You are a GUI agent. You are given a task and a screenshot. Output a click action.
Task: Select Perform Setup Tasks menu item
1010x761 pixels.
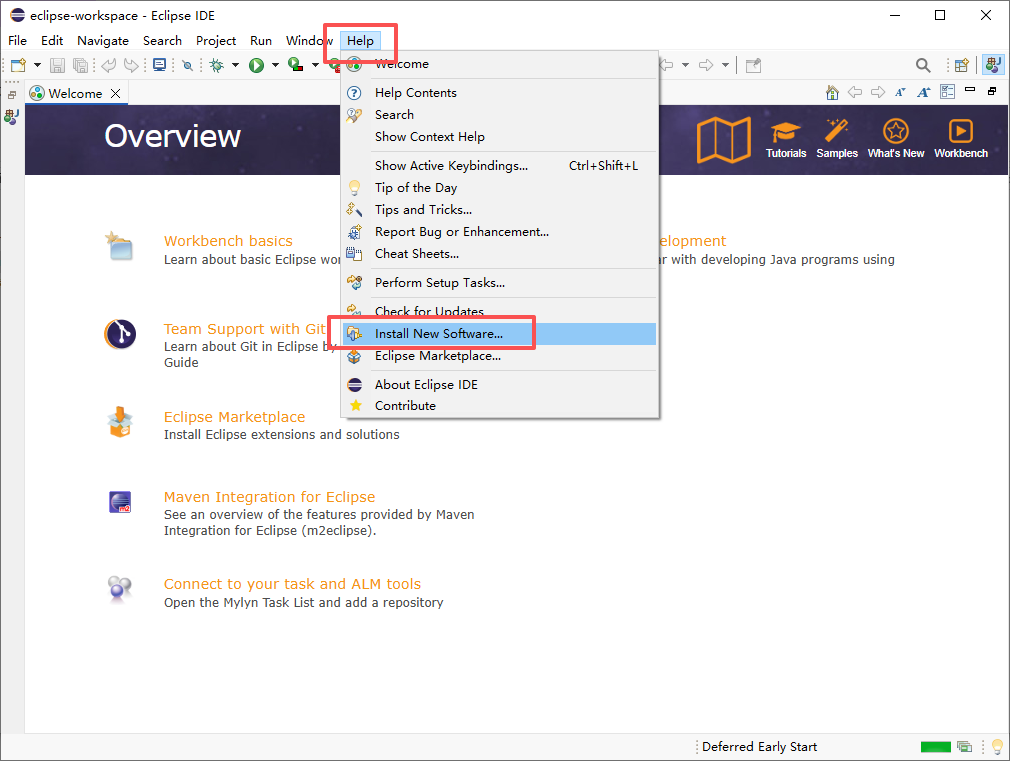[x=499, y=282]
